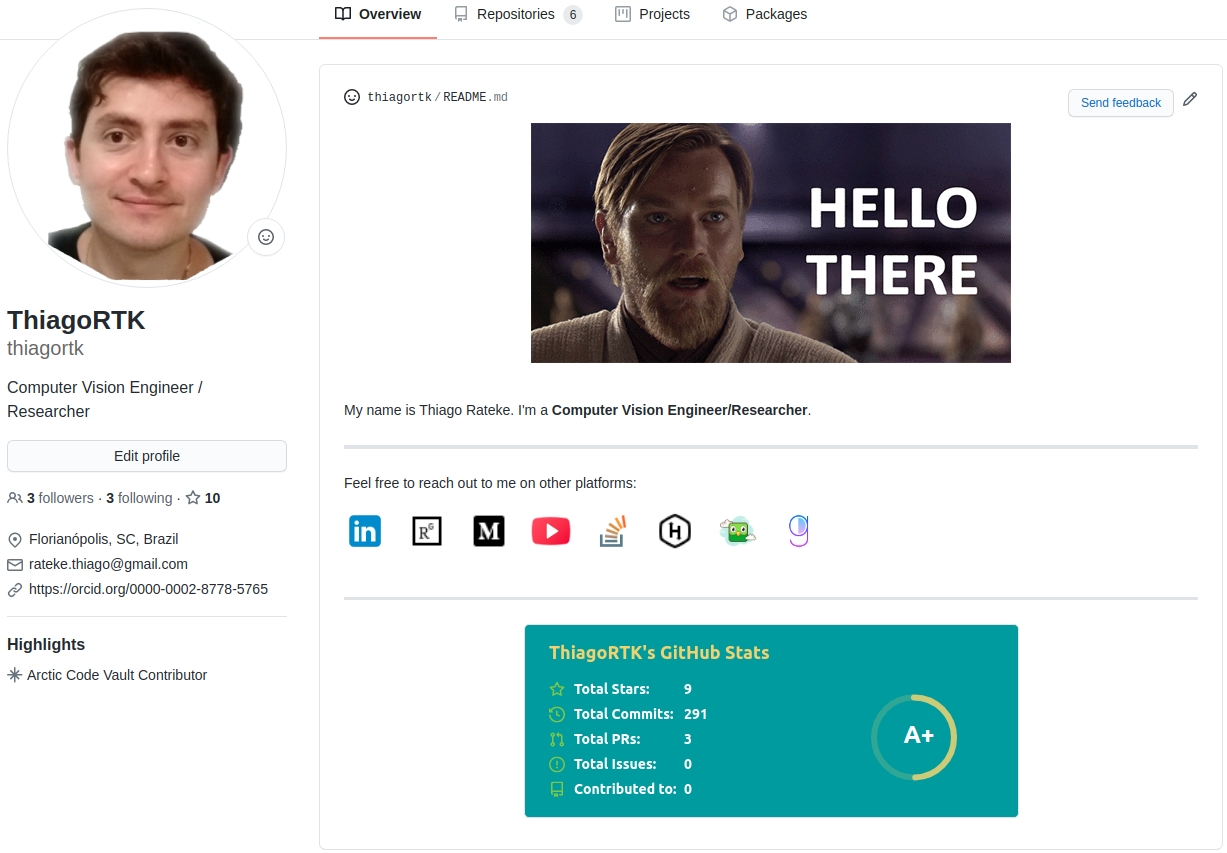Visit the Medium icon link
Viewport: 1227px width, 853px height.
[489, 531]
